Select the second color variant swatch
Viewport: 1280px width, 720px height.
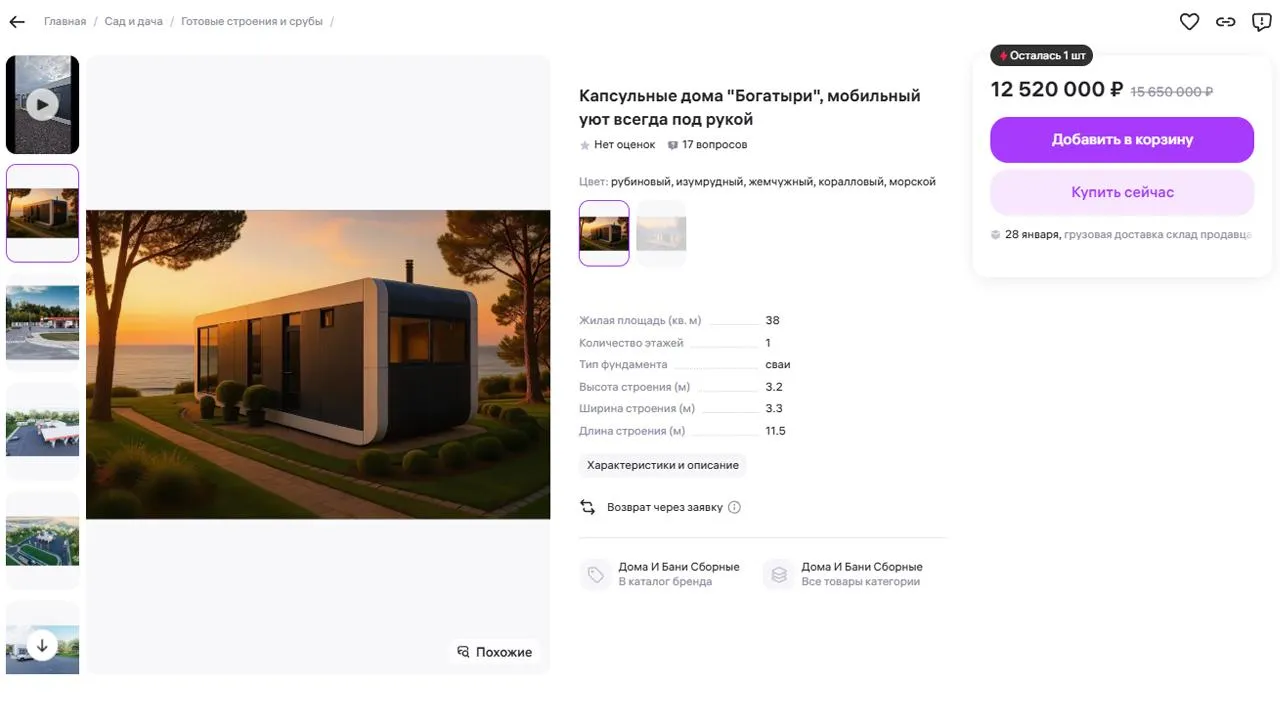click(x=661, y=233)
